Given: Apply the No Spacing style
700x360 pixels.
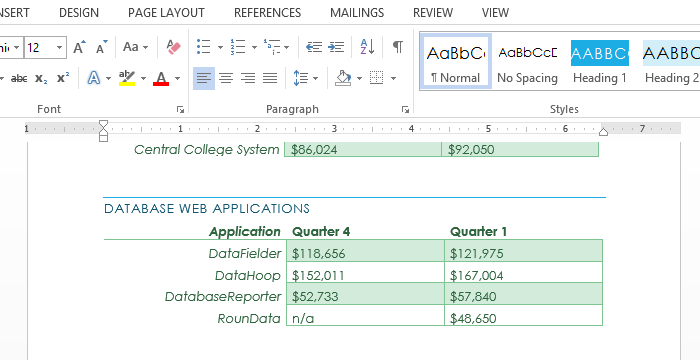Looking at the screenshot, I should (527, 61).
